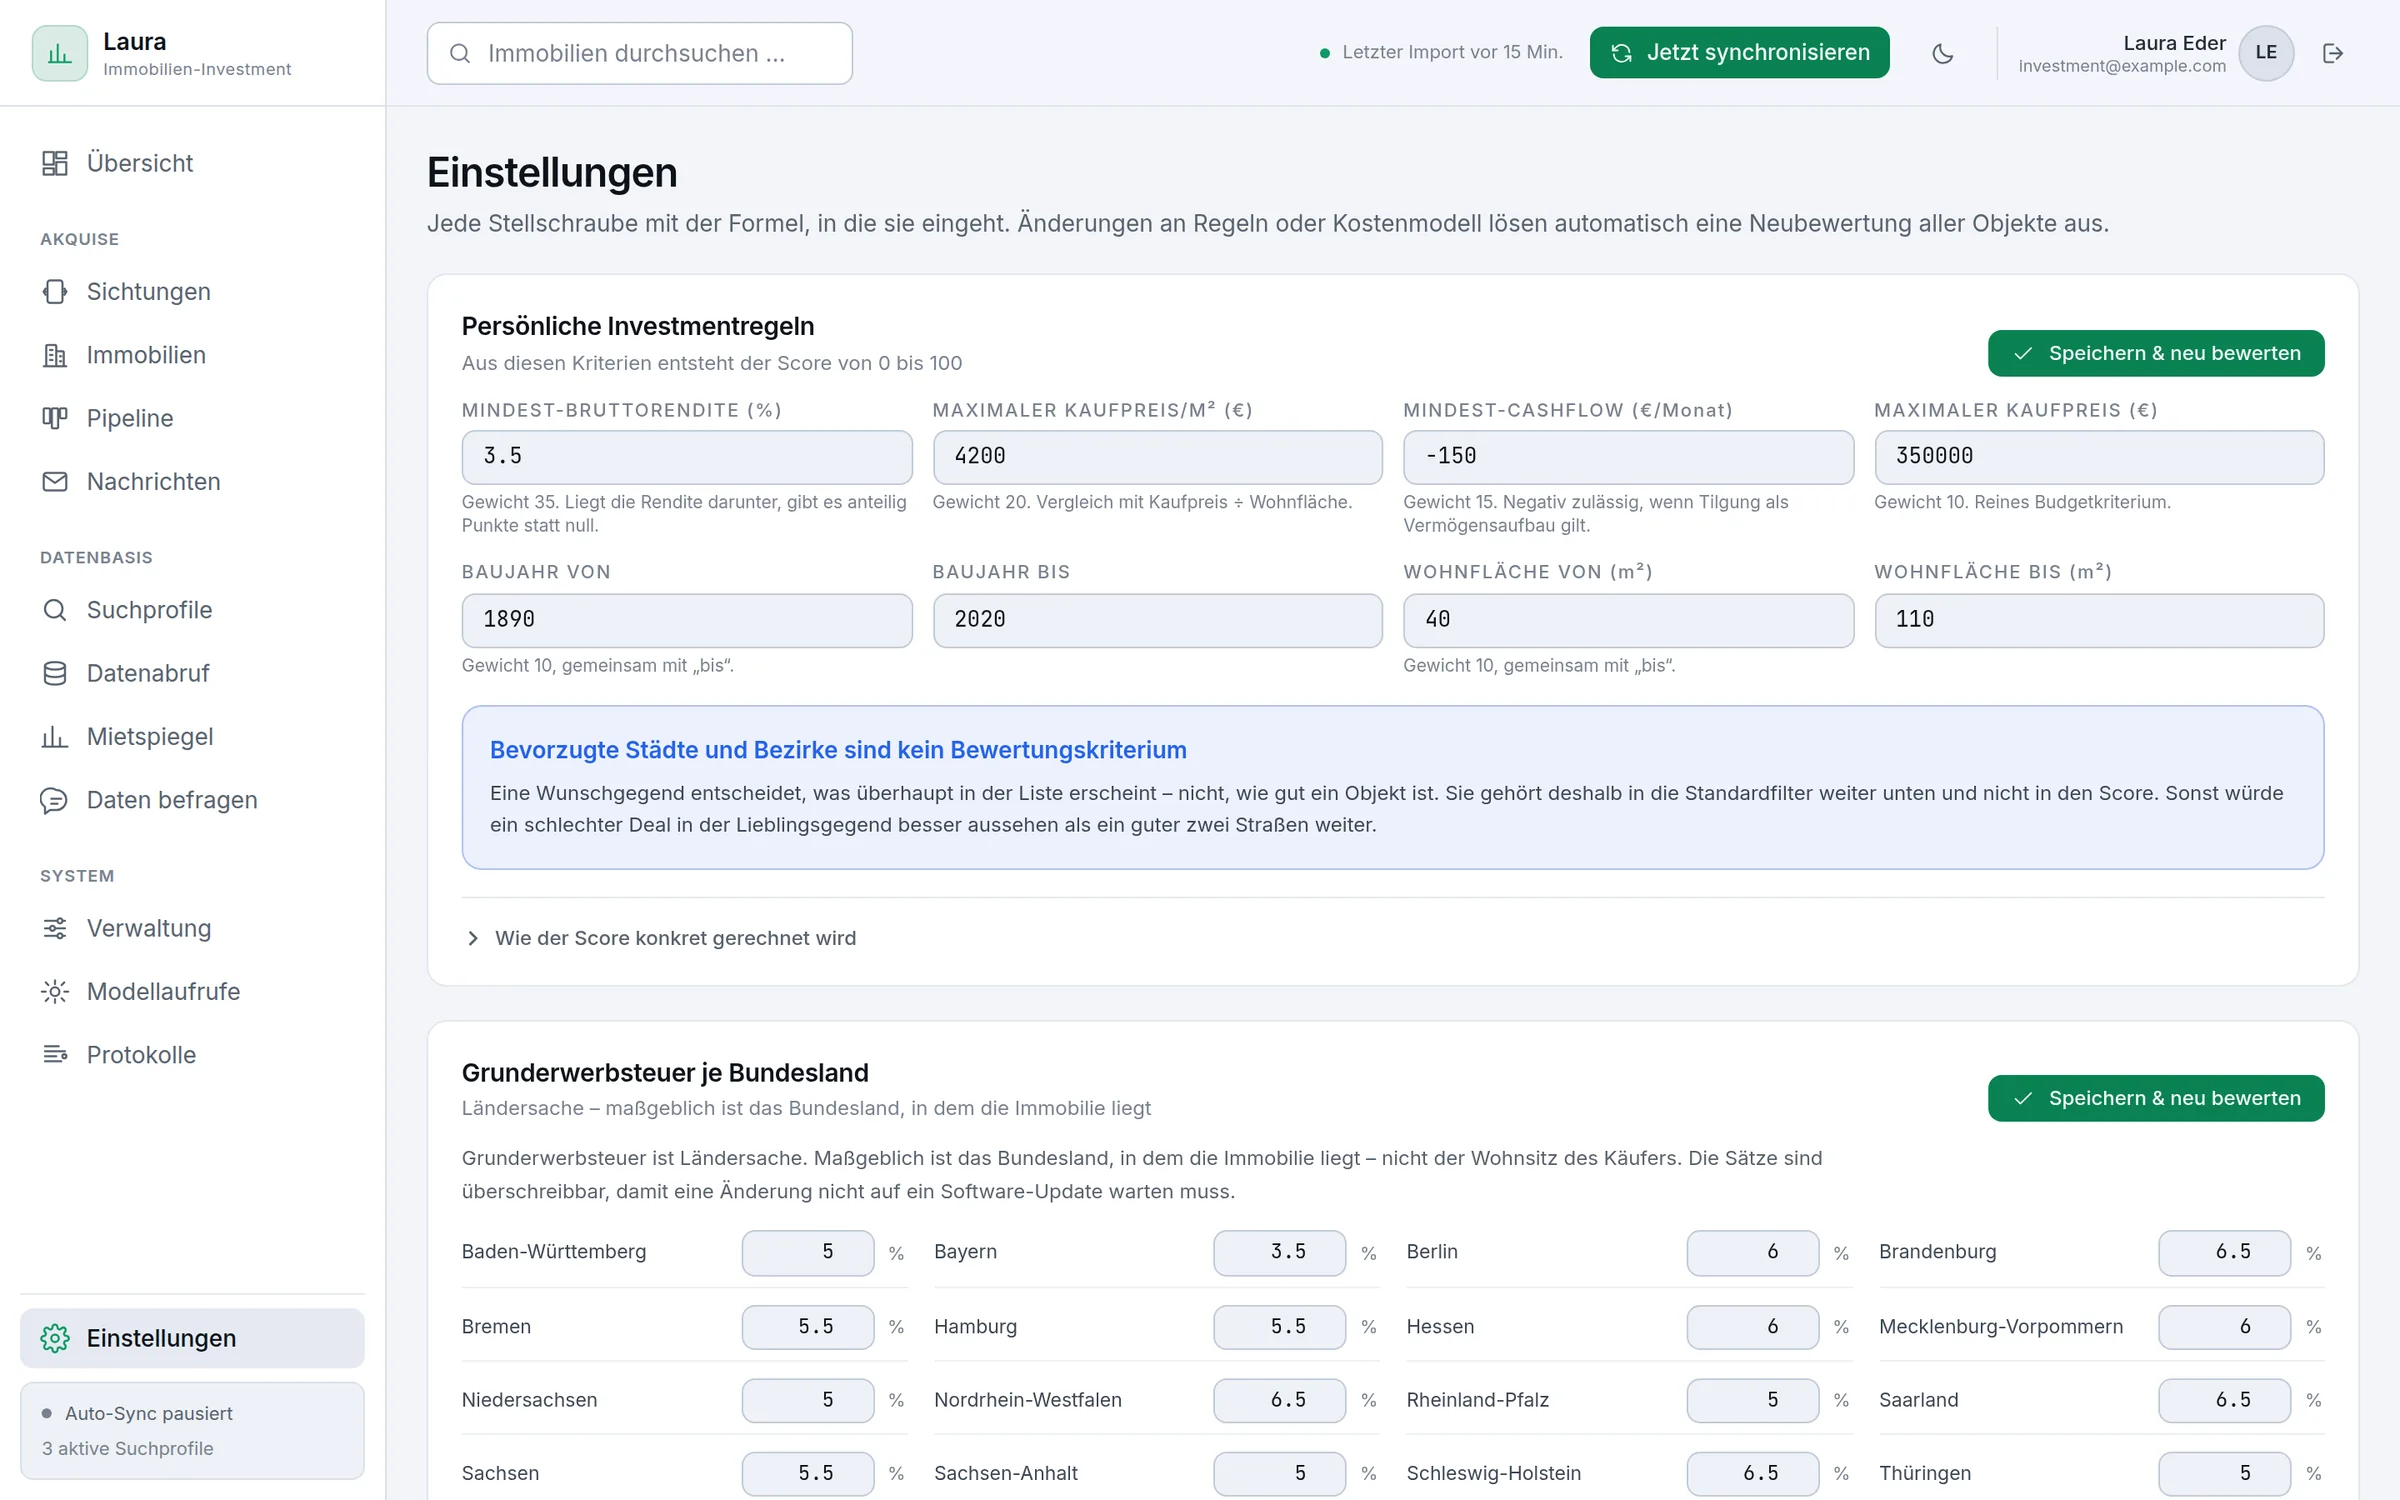Save Investmentregeln with 'Speichern & neu bewerten'

(x=2156, y=353)
